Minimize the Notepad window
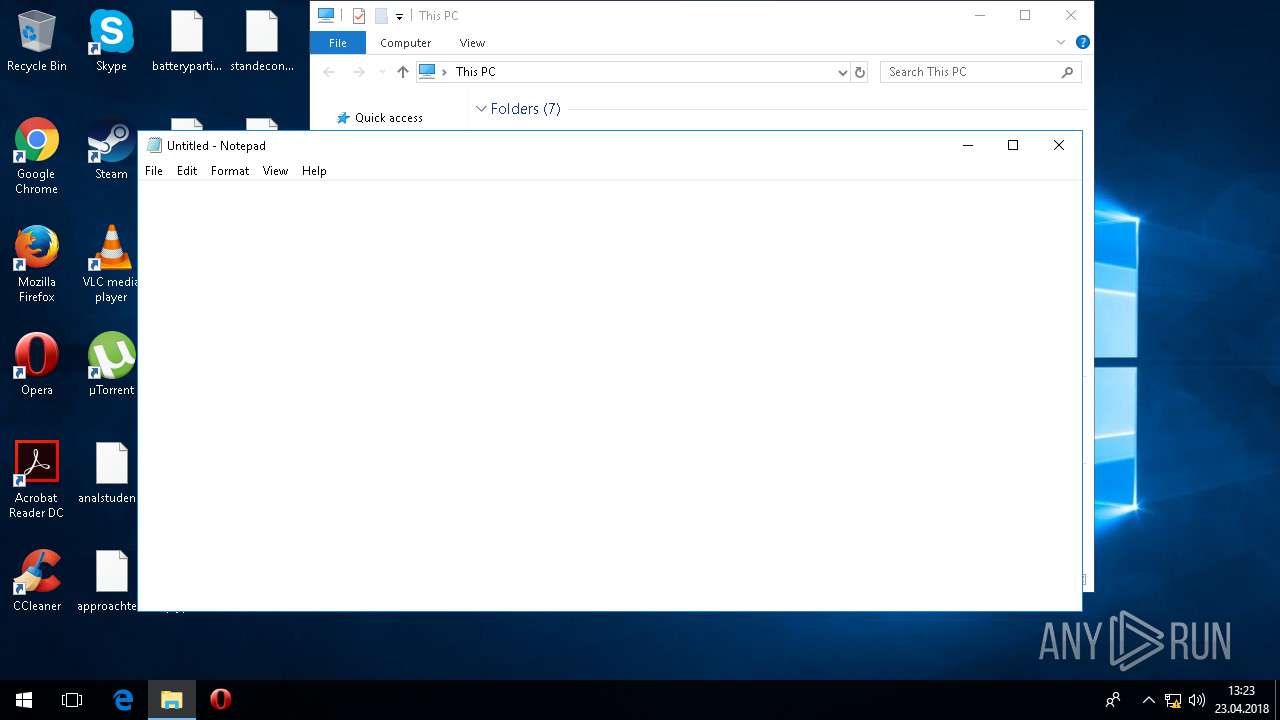This screenshot has width=1280, height=720. [967, 145]
